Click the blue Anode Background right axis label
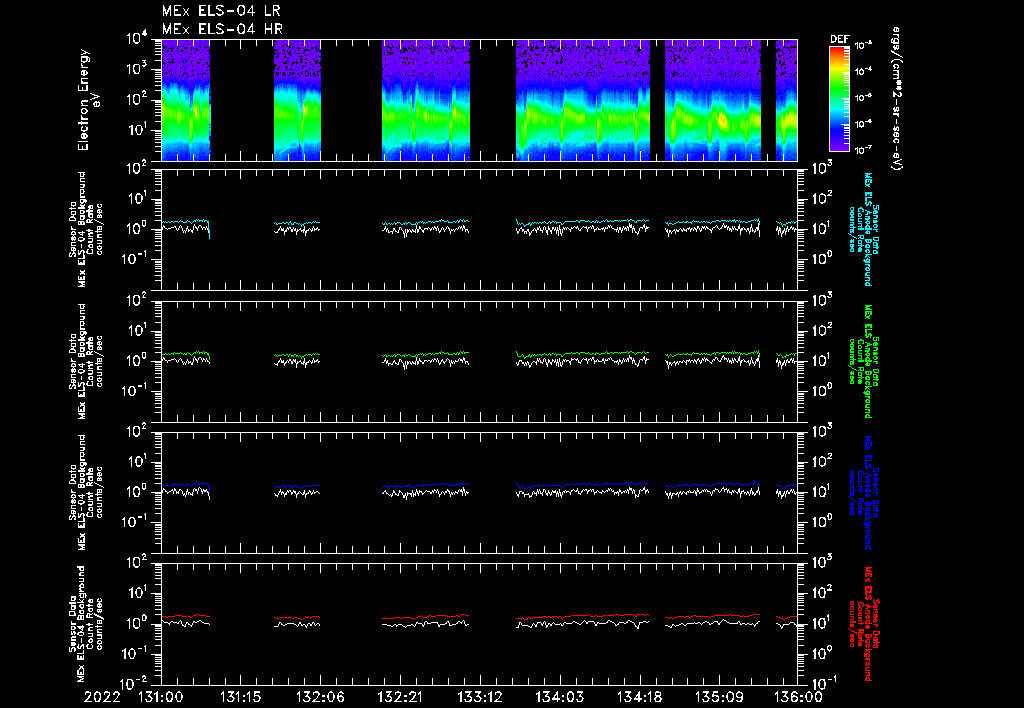This screenshot has width=1024, height=708. [x=864, y=492]
